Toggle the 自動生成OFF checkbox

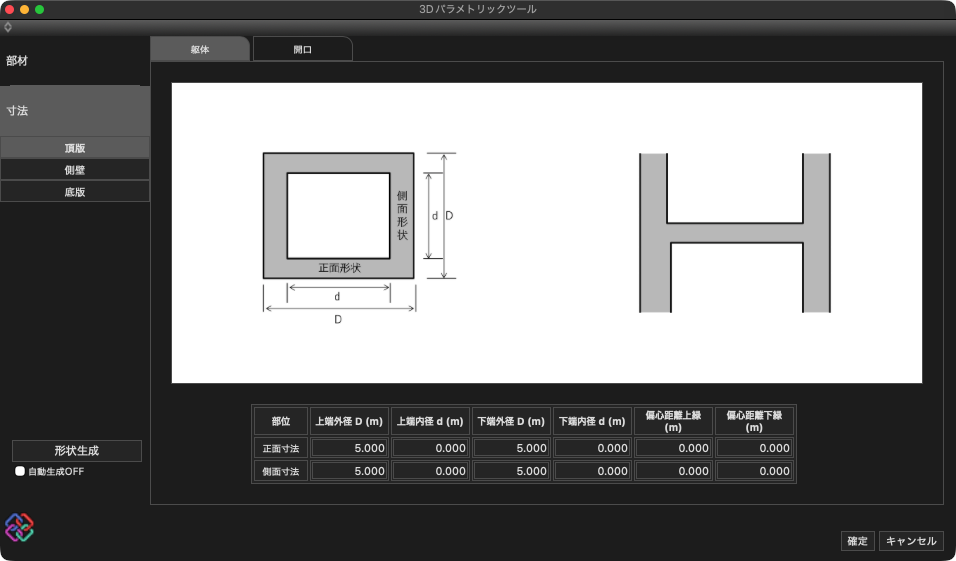pyautogui.click(x=20, y=471)
